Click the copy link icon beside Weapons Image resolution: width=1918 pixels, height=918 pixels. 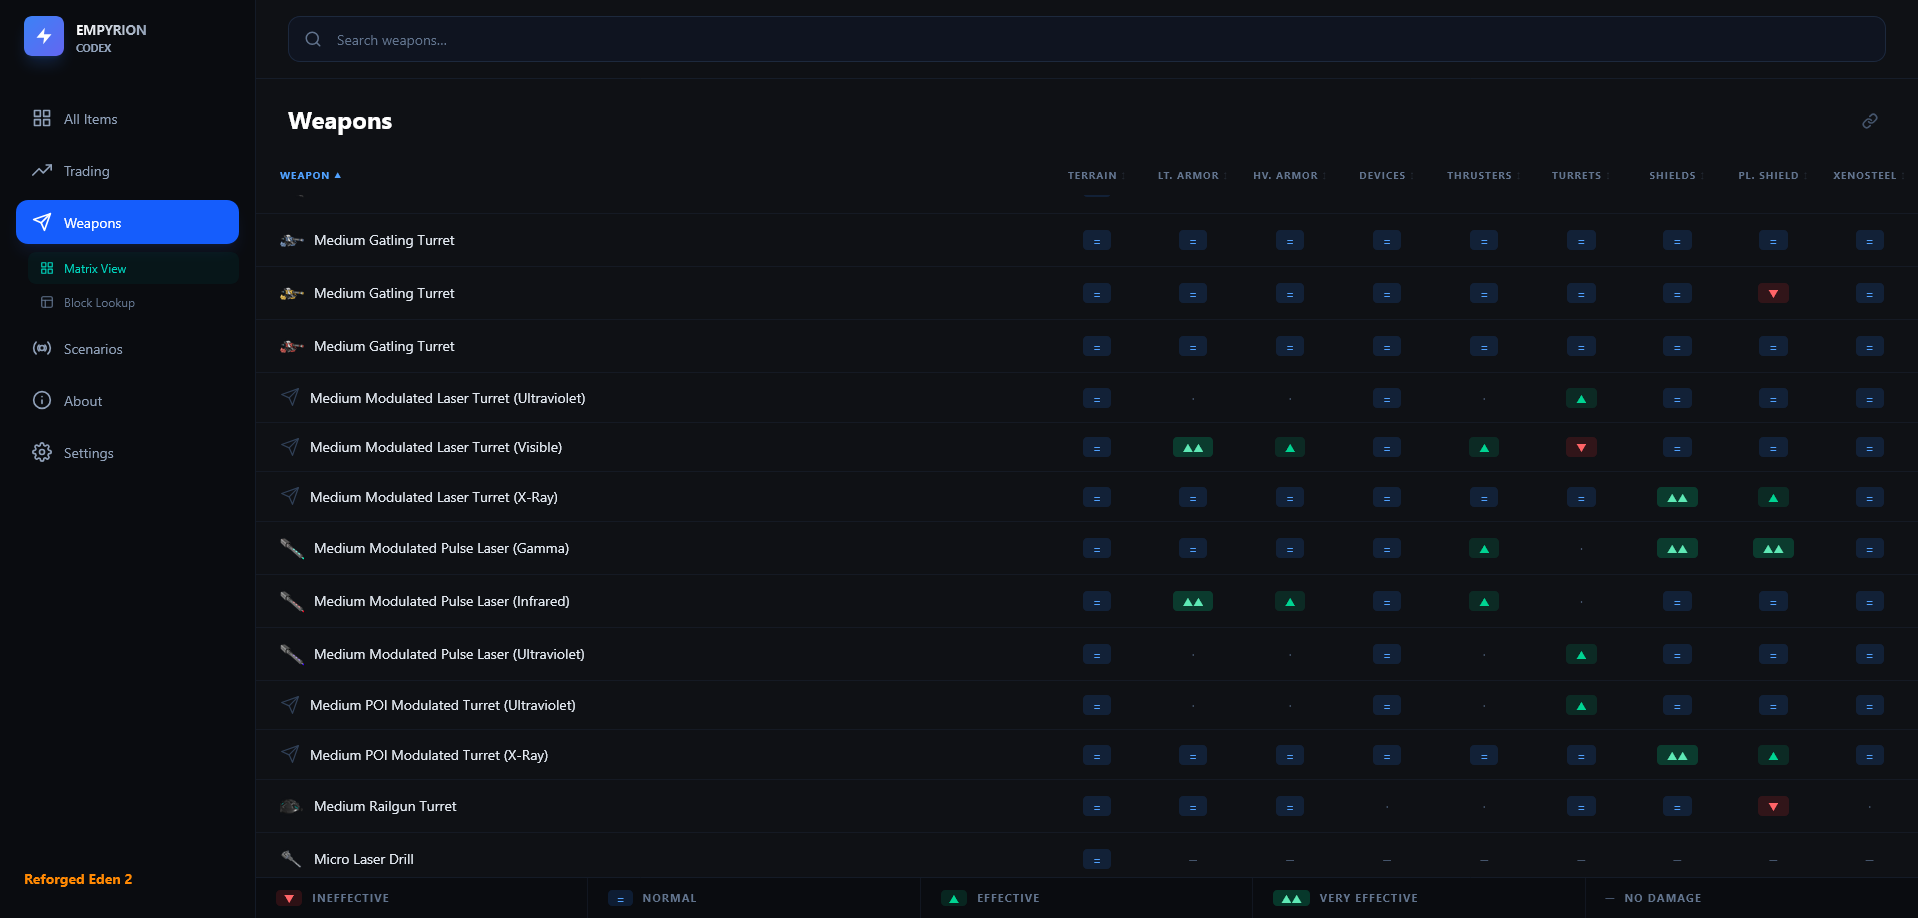(1869, 121)
